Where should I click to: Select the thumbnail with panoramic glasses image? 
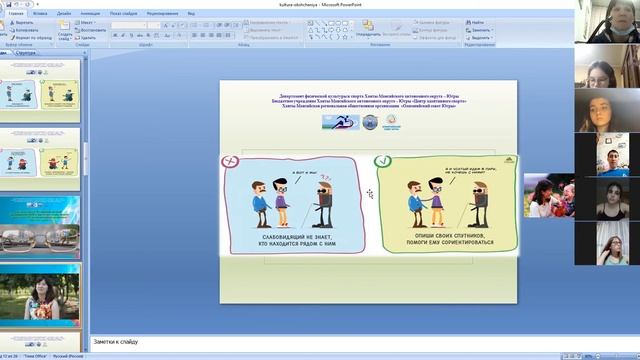(40, 227)
